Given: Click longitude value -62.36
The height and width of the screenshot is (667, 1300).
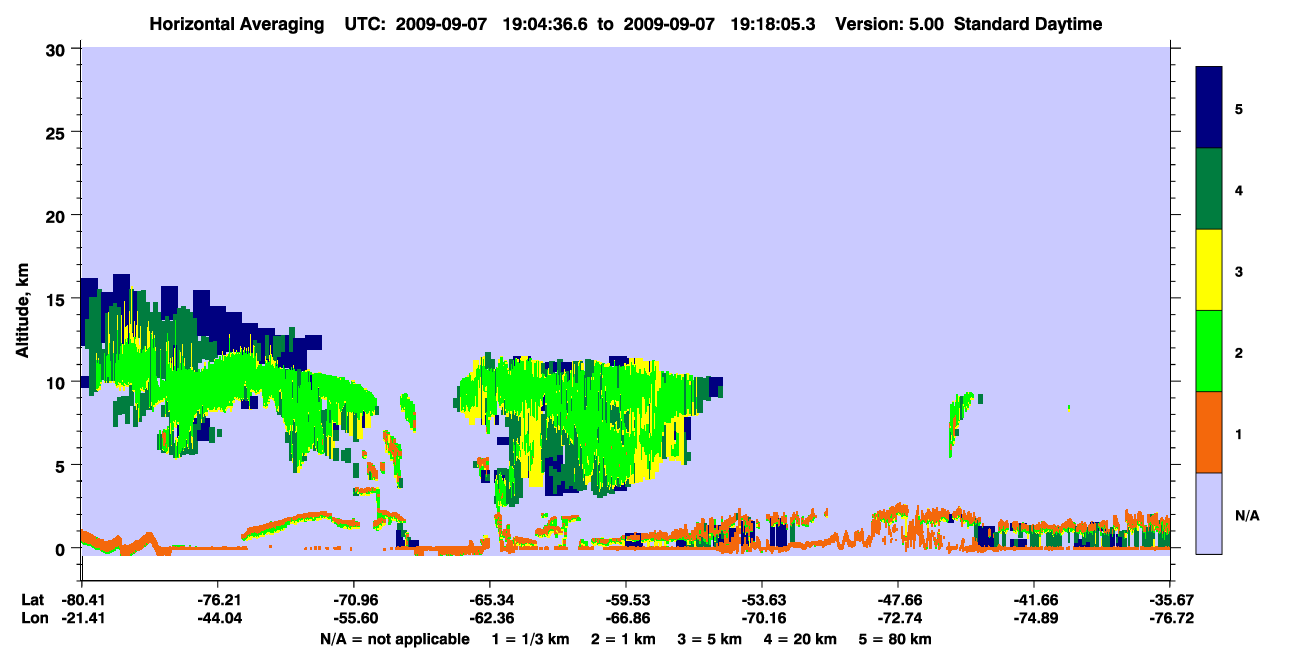Looking at the screenshot, I should (489, 618).
